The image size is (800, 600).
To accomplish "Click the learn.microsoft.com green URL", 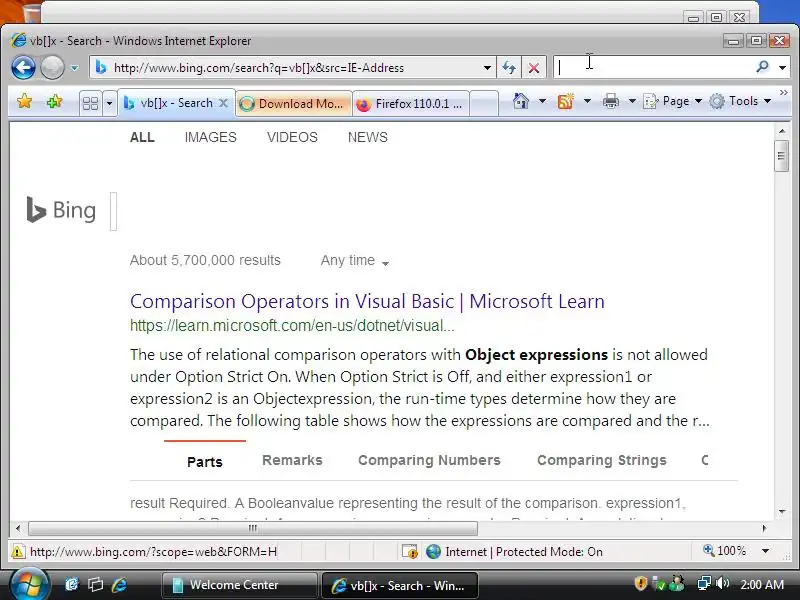I will pyautogui.click(x=292, y=326).
